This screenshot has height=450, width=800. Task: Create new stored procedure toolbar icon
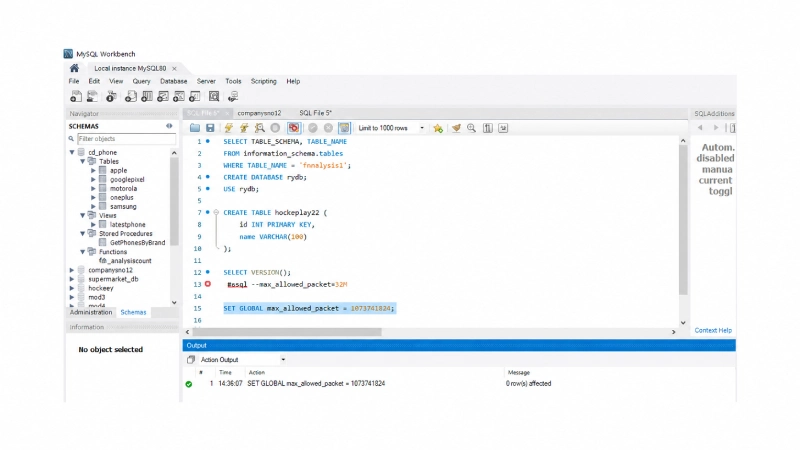coord(179,96)
